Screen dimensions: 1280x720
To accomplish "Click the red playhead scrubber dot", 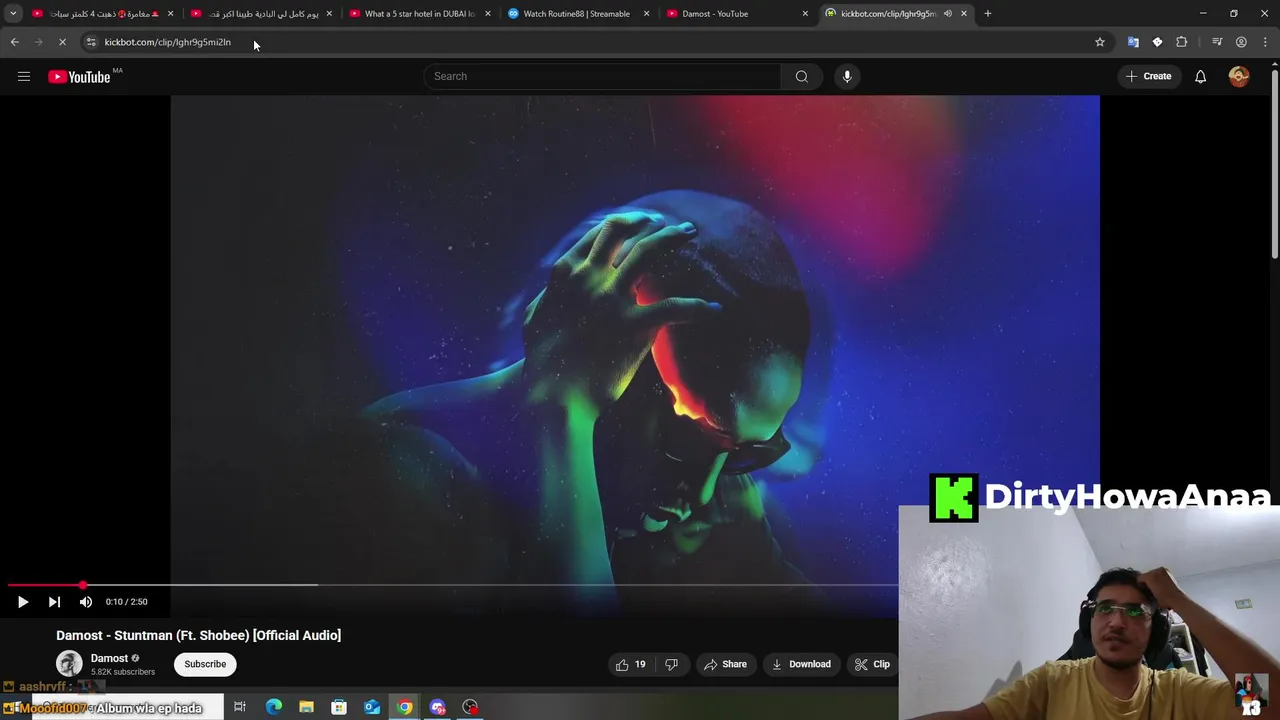I will (83, 585).
